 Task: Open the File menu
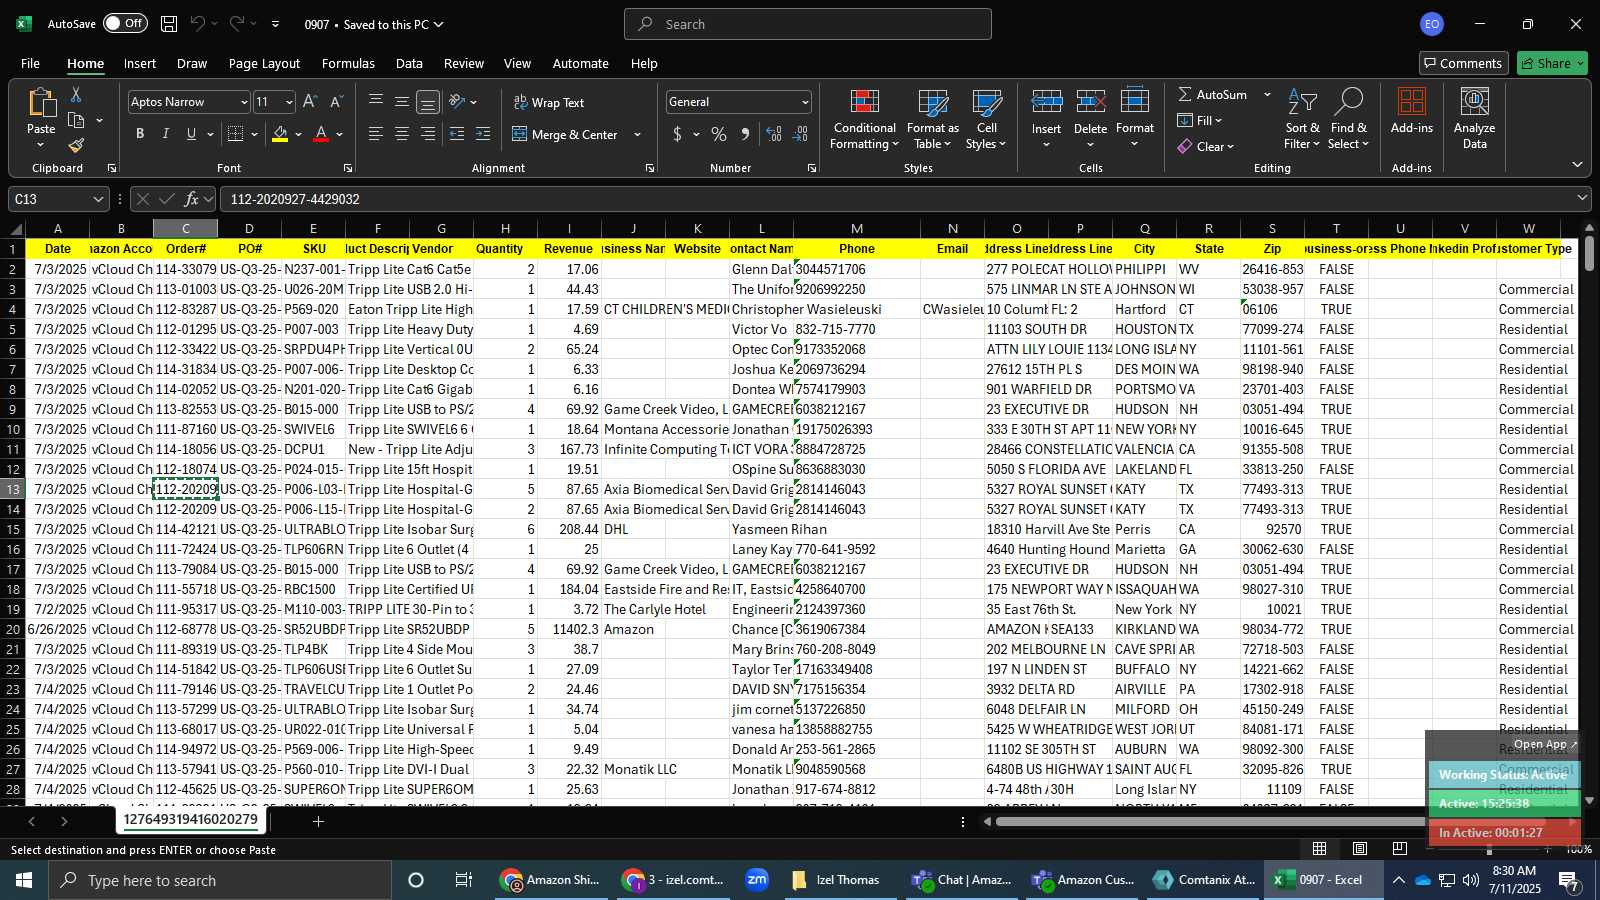coord(31,63)
